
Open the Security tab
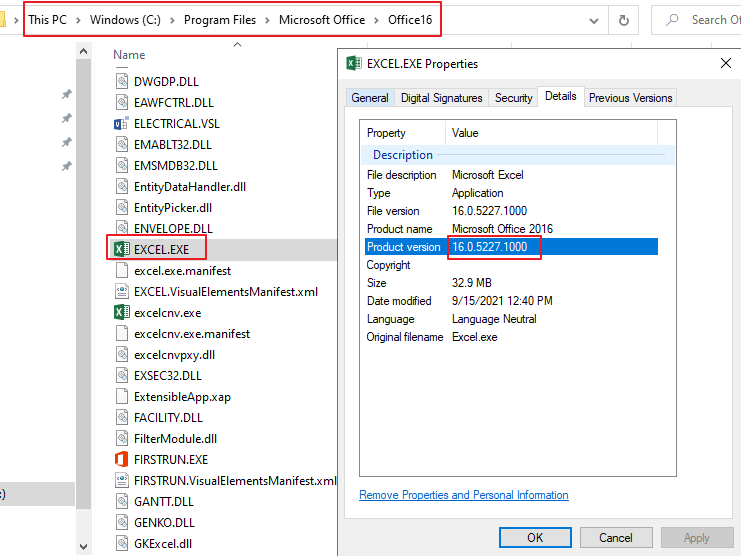[513, 98]
